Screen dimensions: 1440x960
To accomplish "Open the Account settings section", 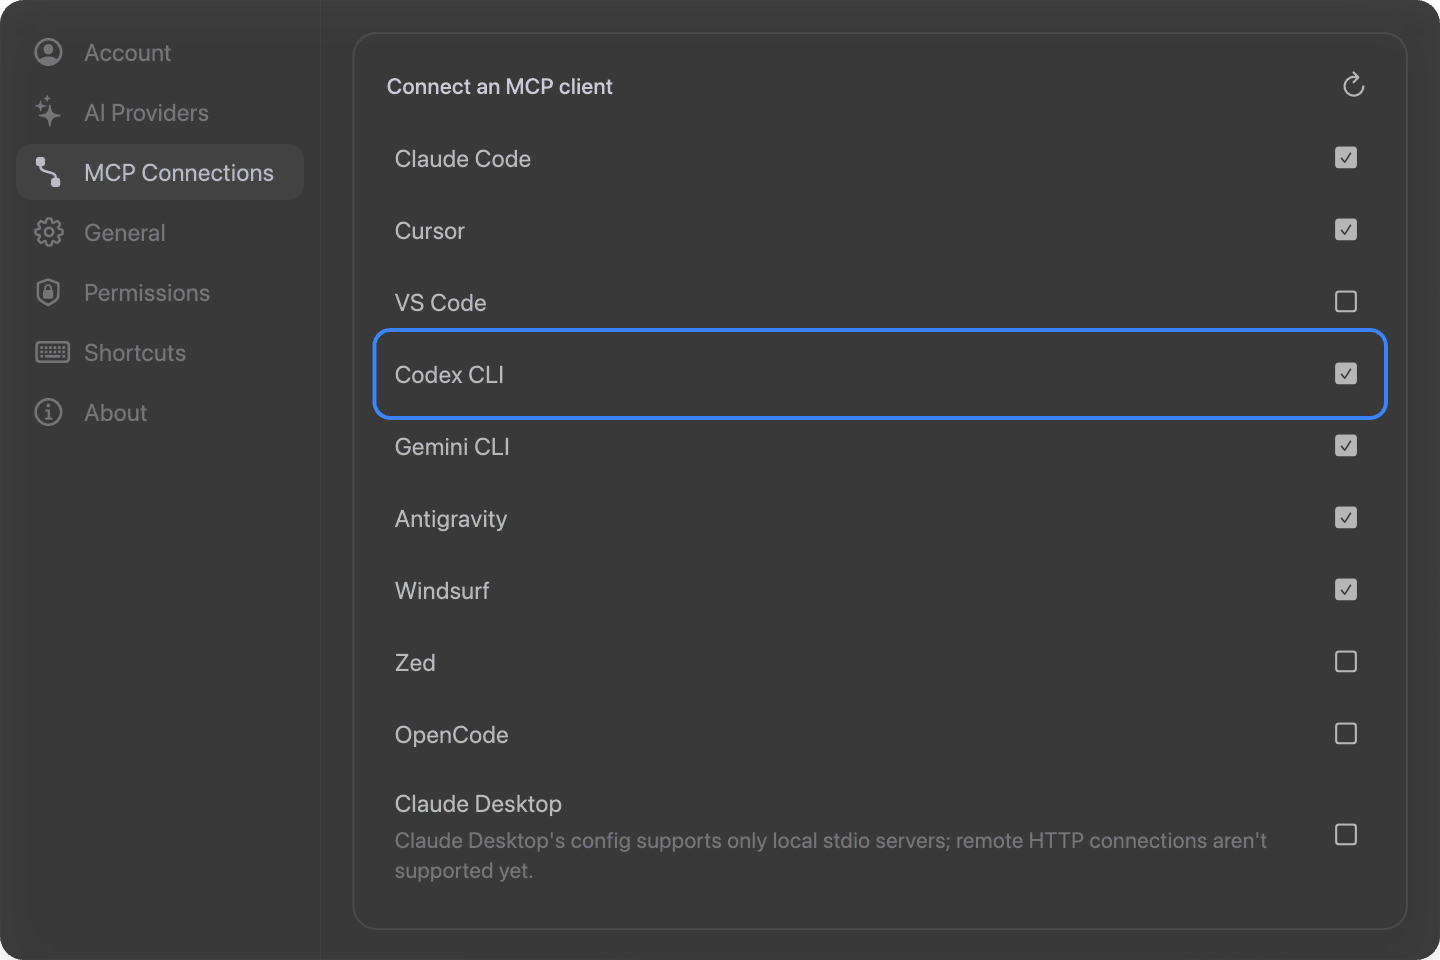I will coord(160,52).
